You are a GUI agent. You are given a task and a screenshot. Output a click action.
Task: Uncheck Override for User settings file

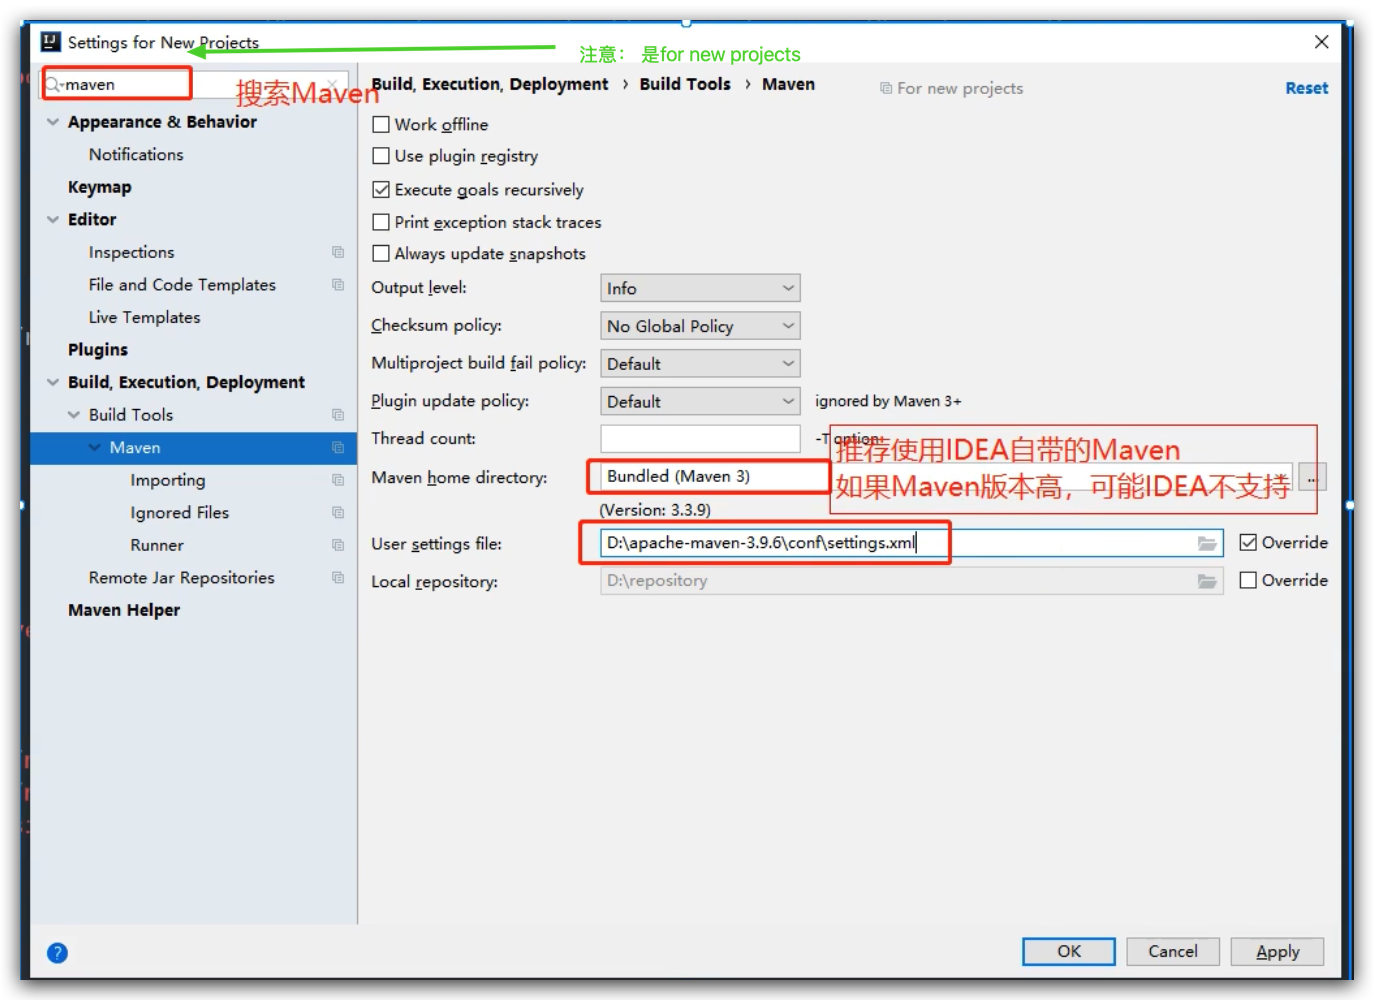coord(1248,543)
